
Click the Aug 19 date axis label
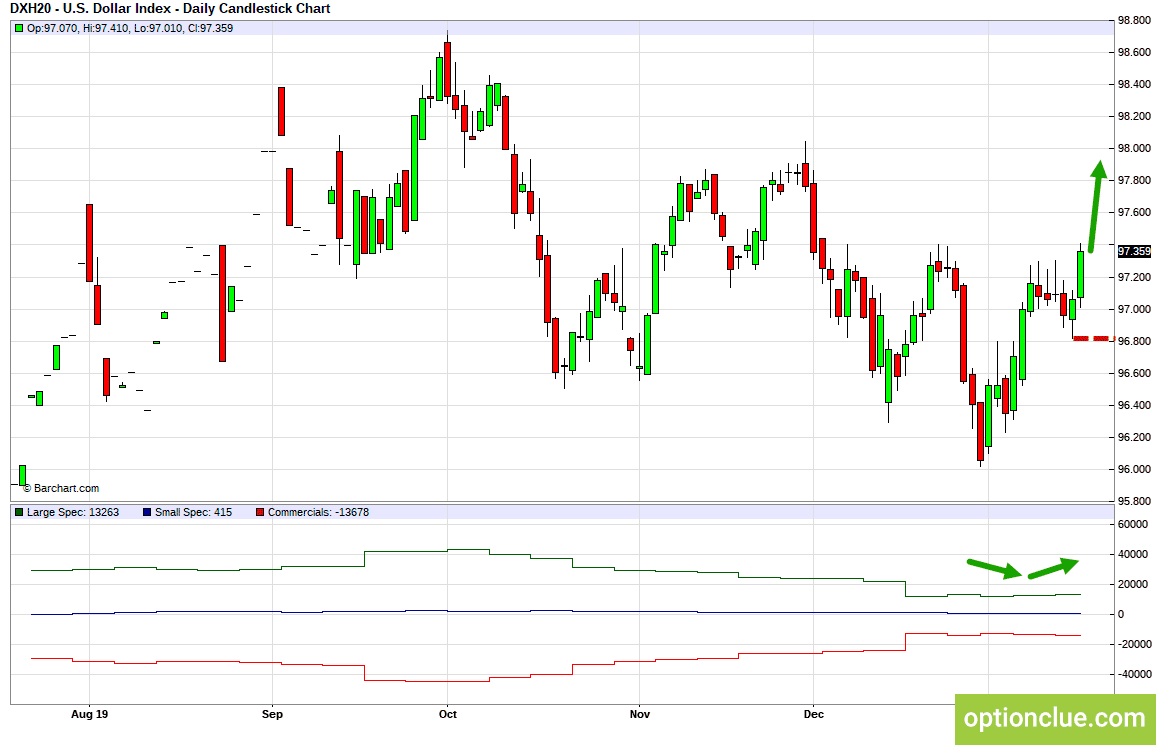pos(89,714)
